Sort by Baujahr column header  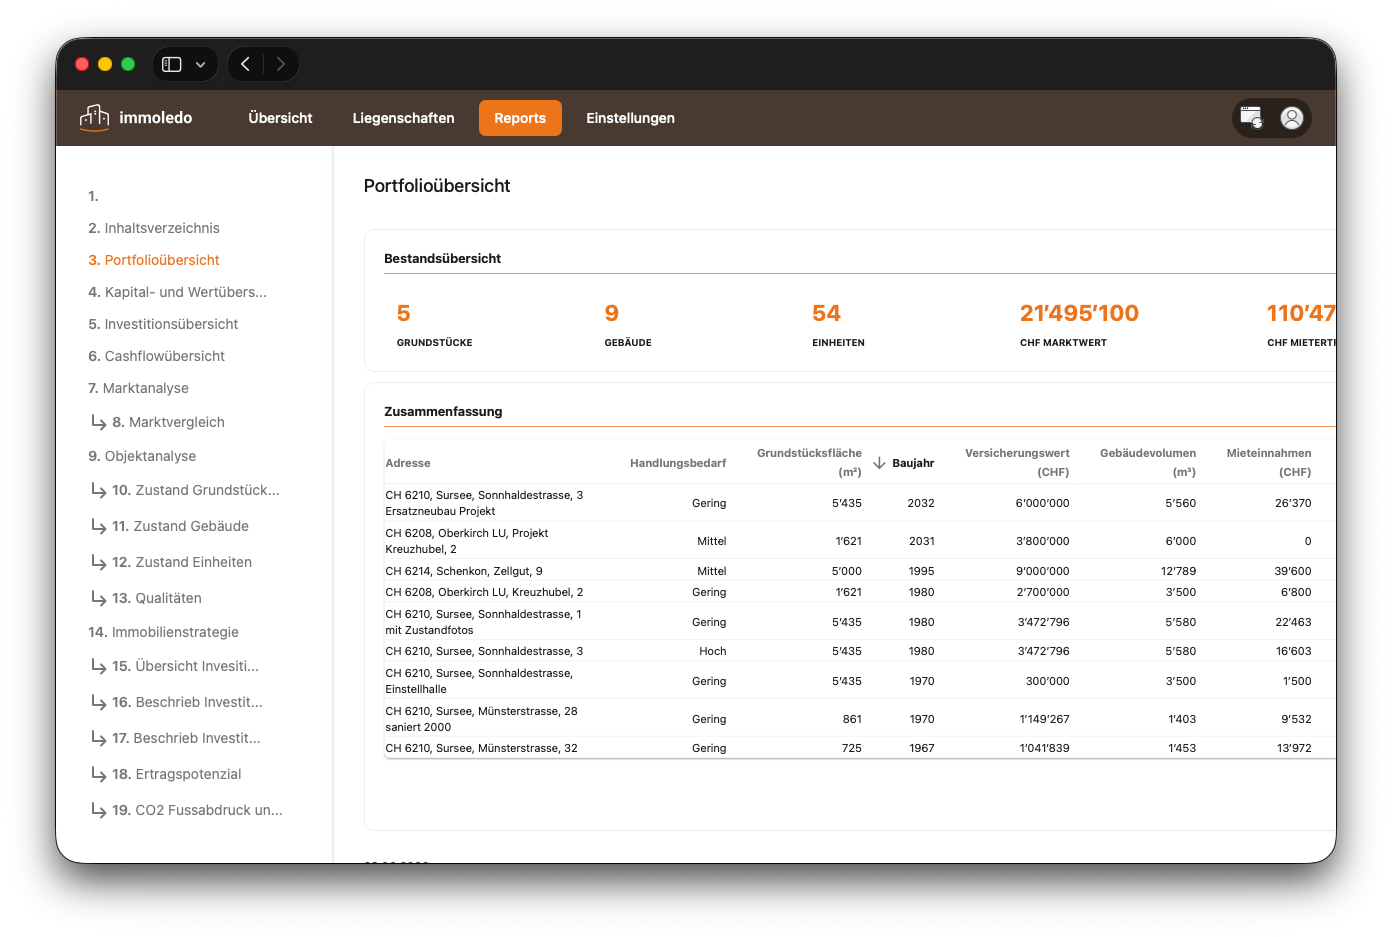pos(913,463)
